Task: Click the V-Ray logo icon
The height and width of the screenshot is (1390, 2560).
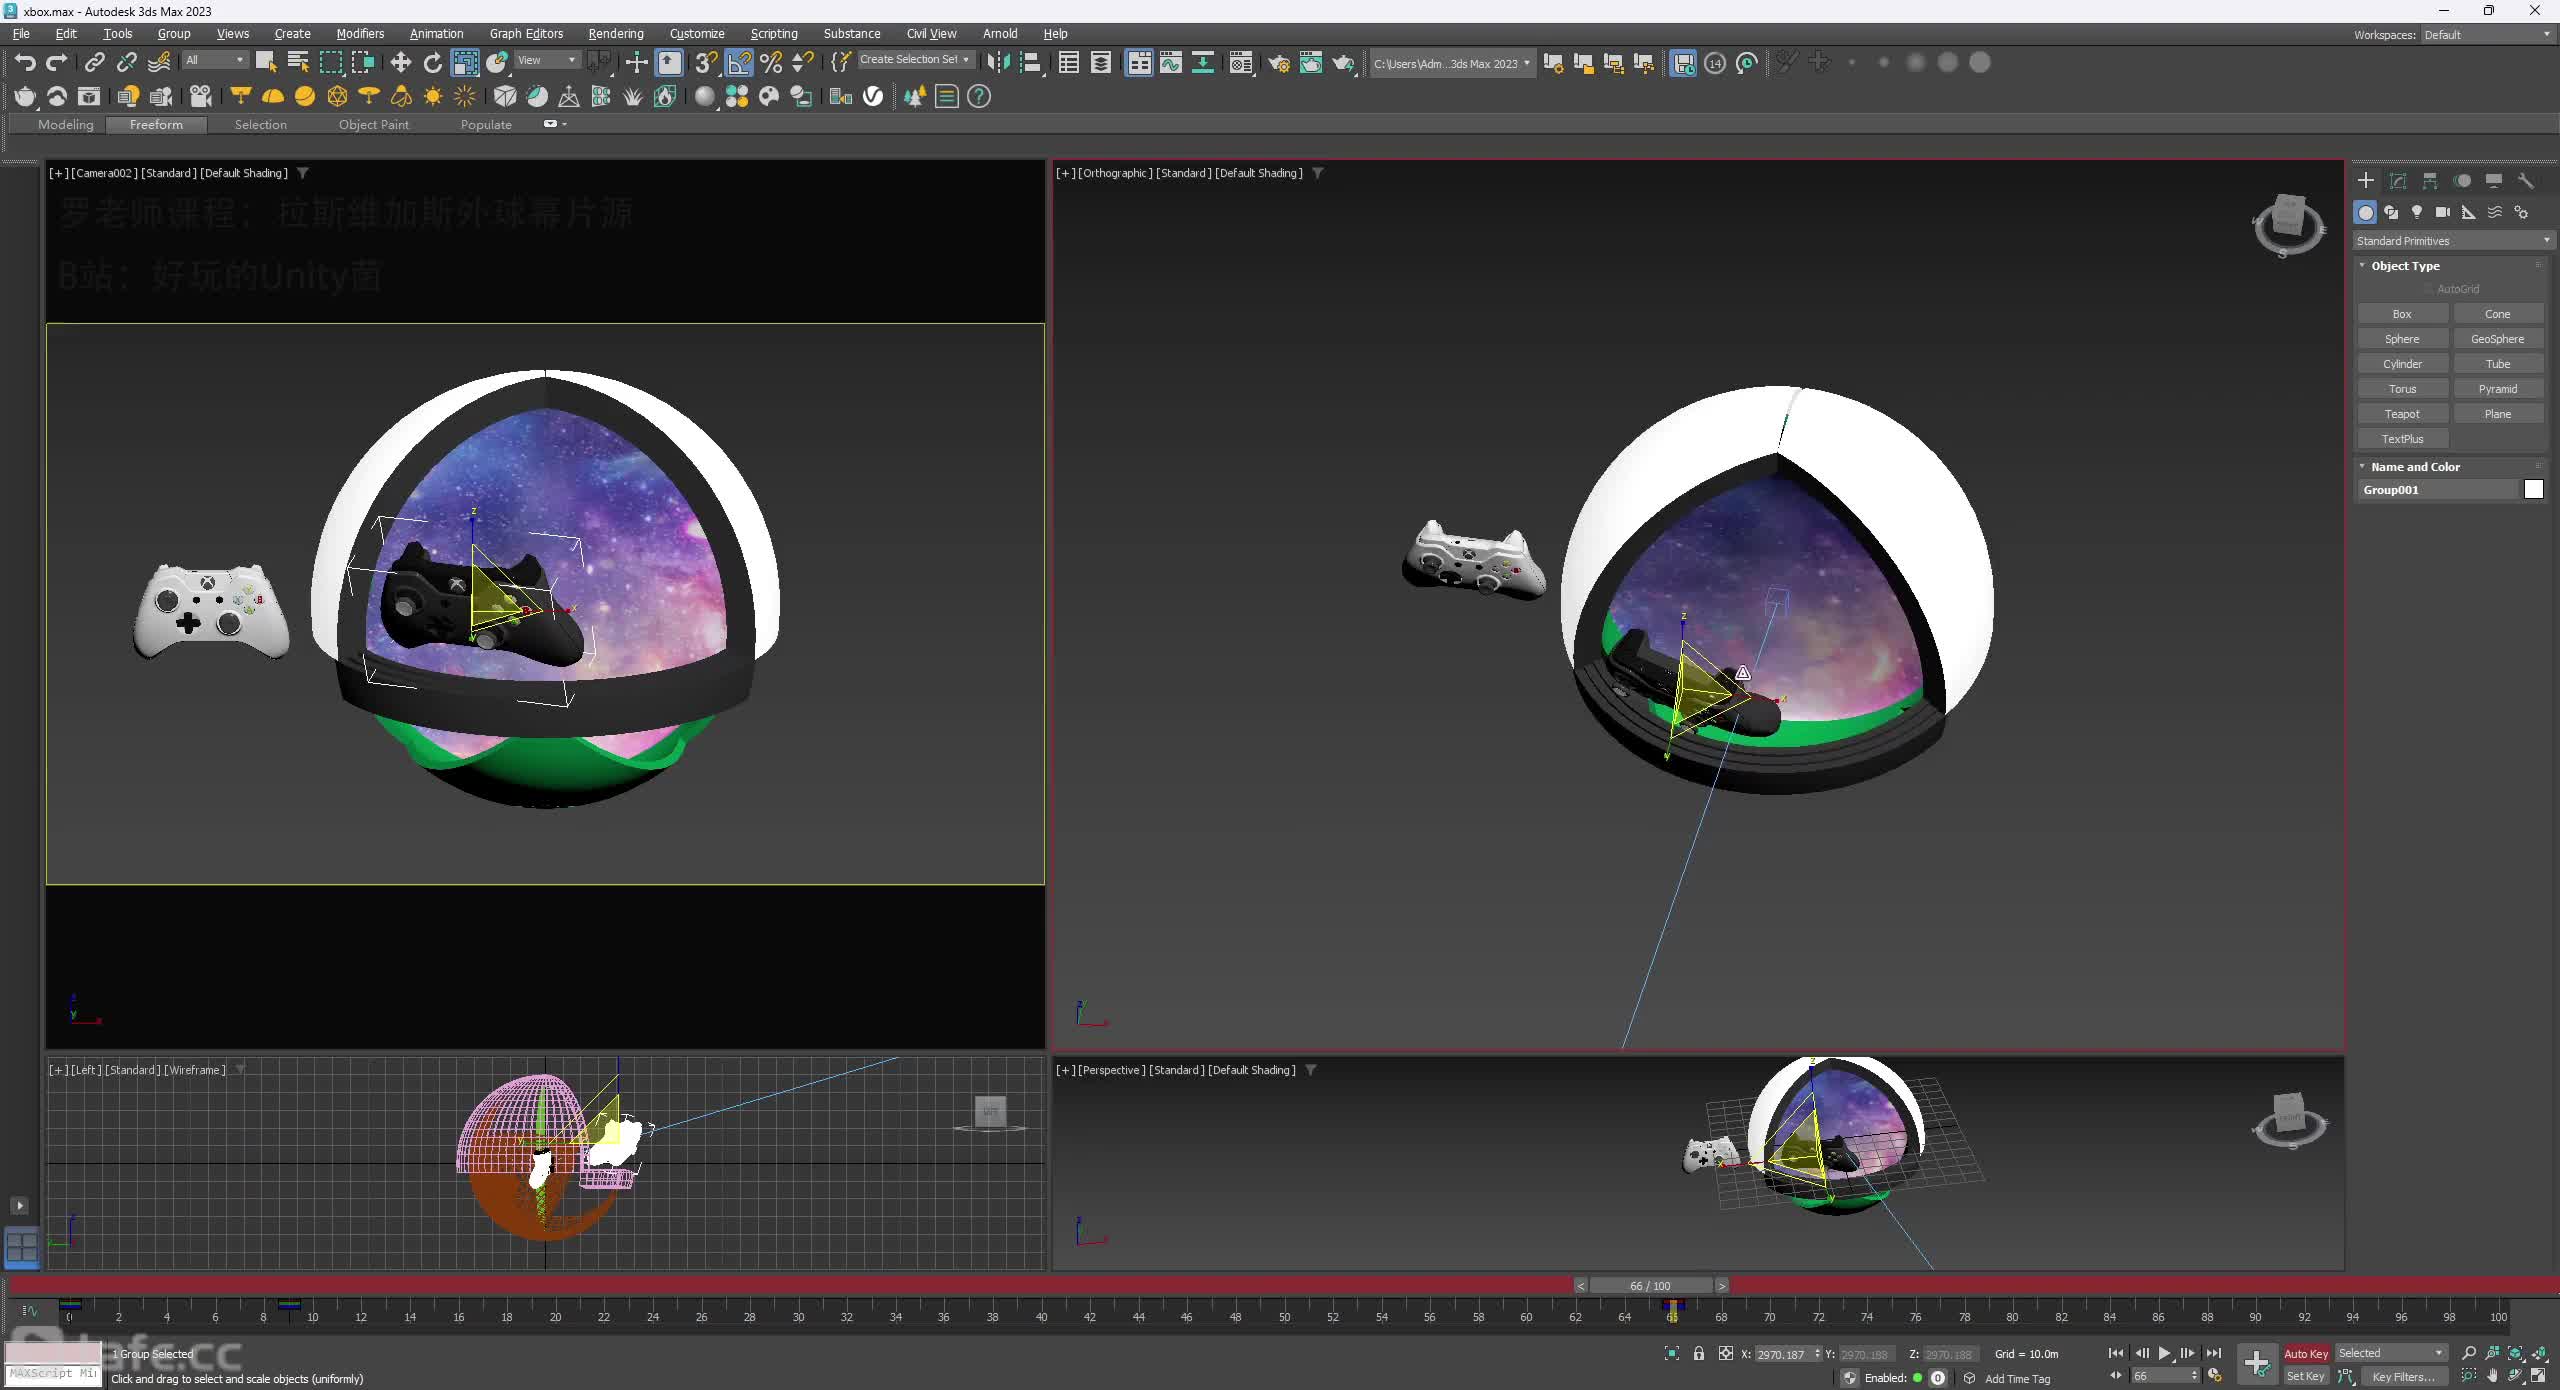Action: coord(873,96)
